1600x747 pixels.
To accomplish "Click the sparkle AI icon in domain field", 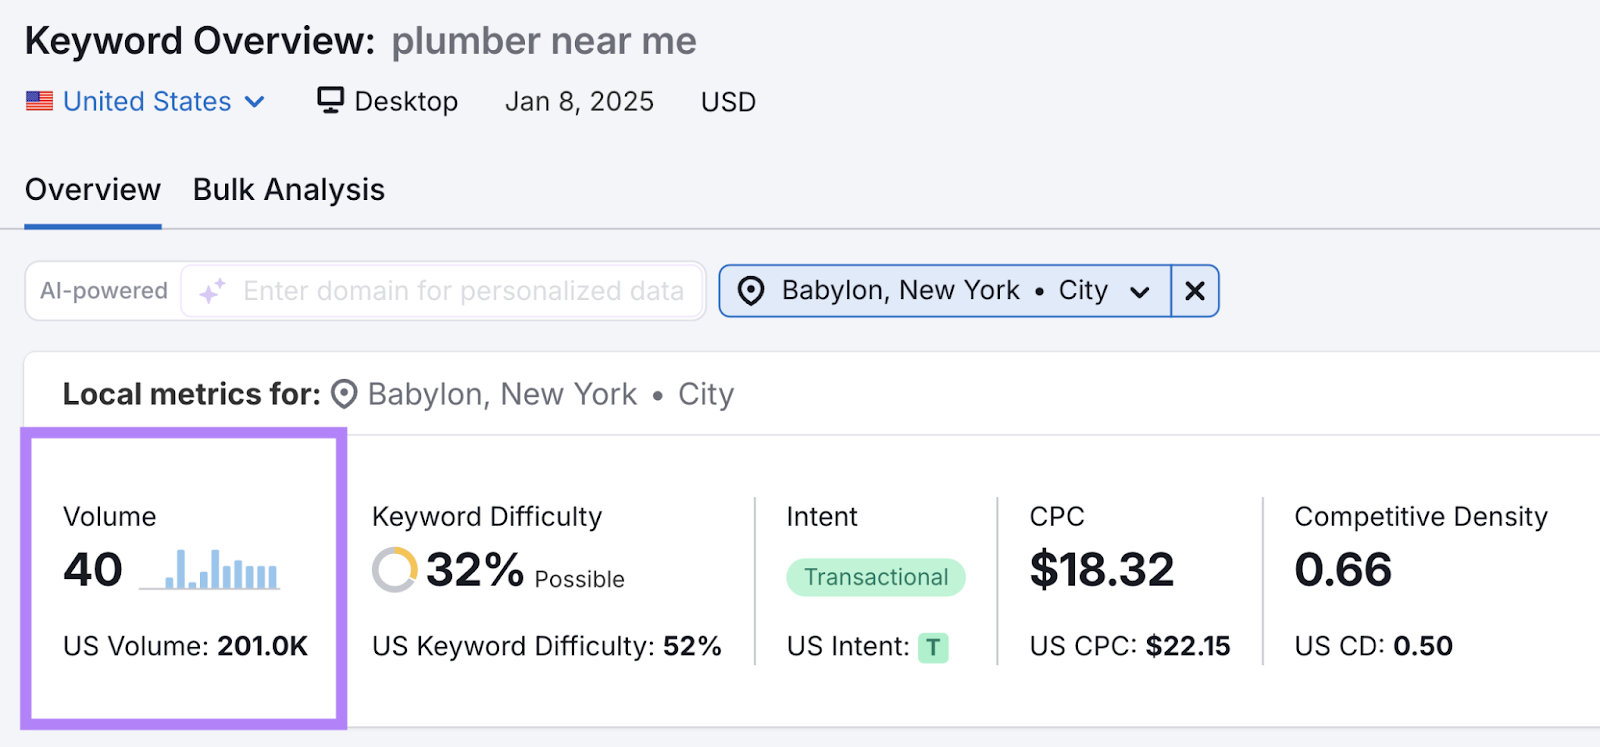I will (x=211, y=291).
